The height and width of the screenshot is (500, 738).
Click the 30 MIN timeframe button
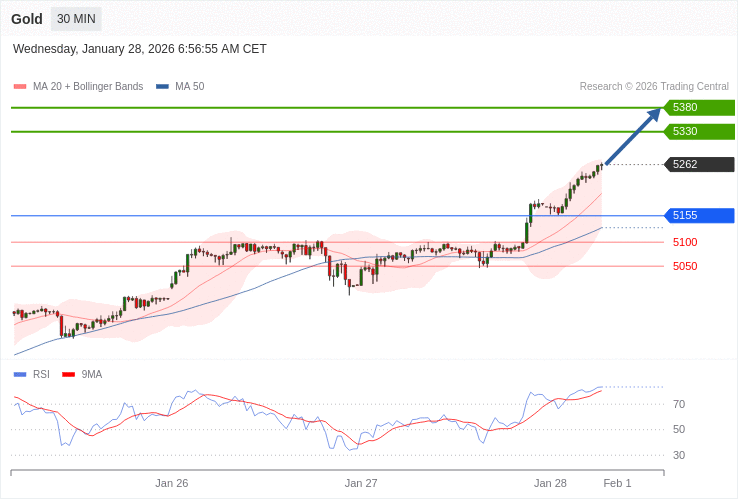click(x=76, y=19)
